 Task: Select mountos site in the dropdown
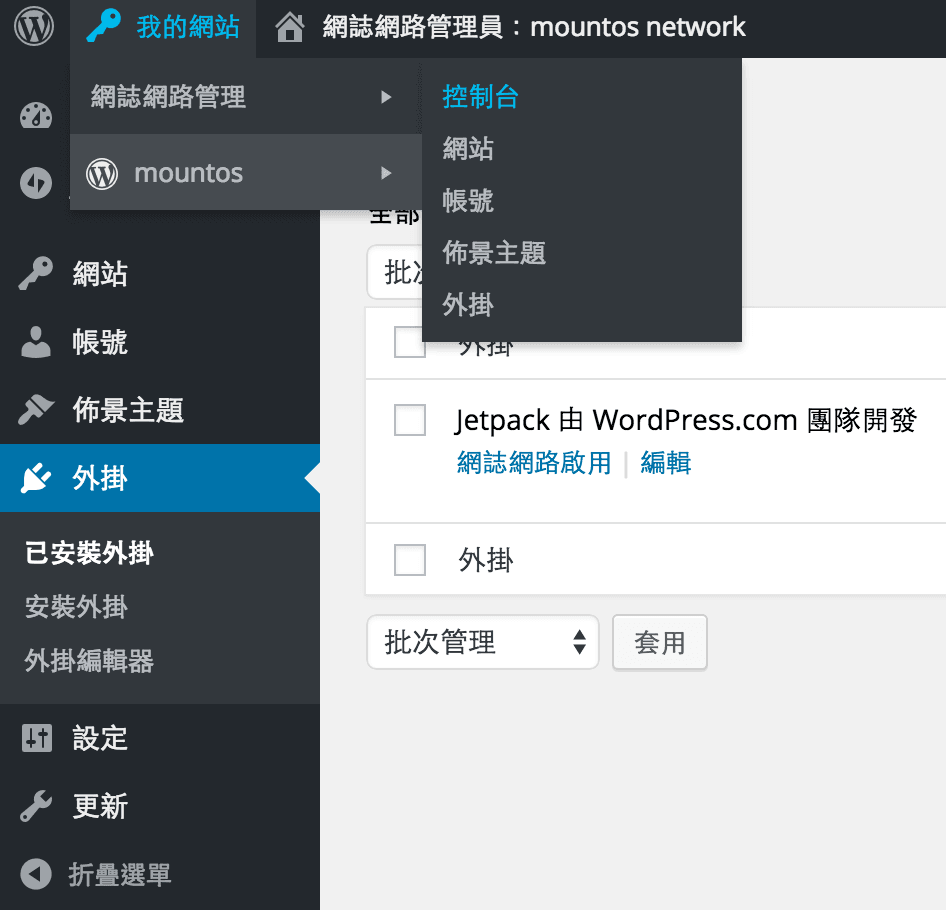pos(246,173)
